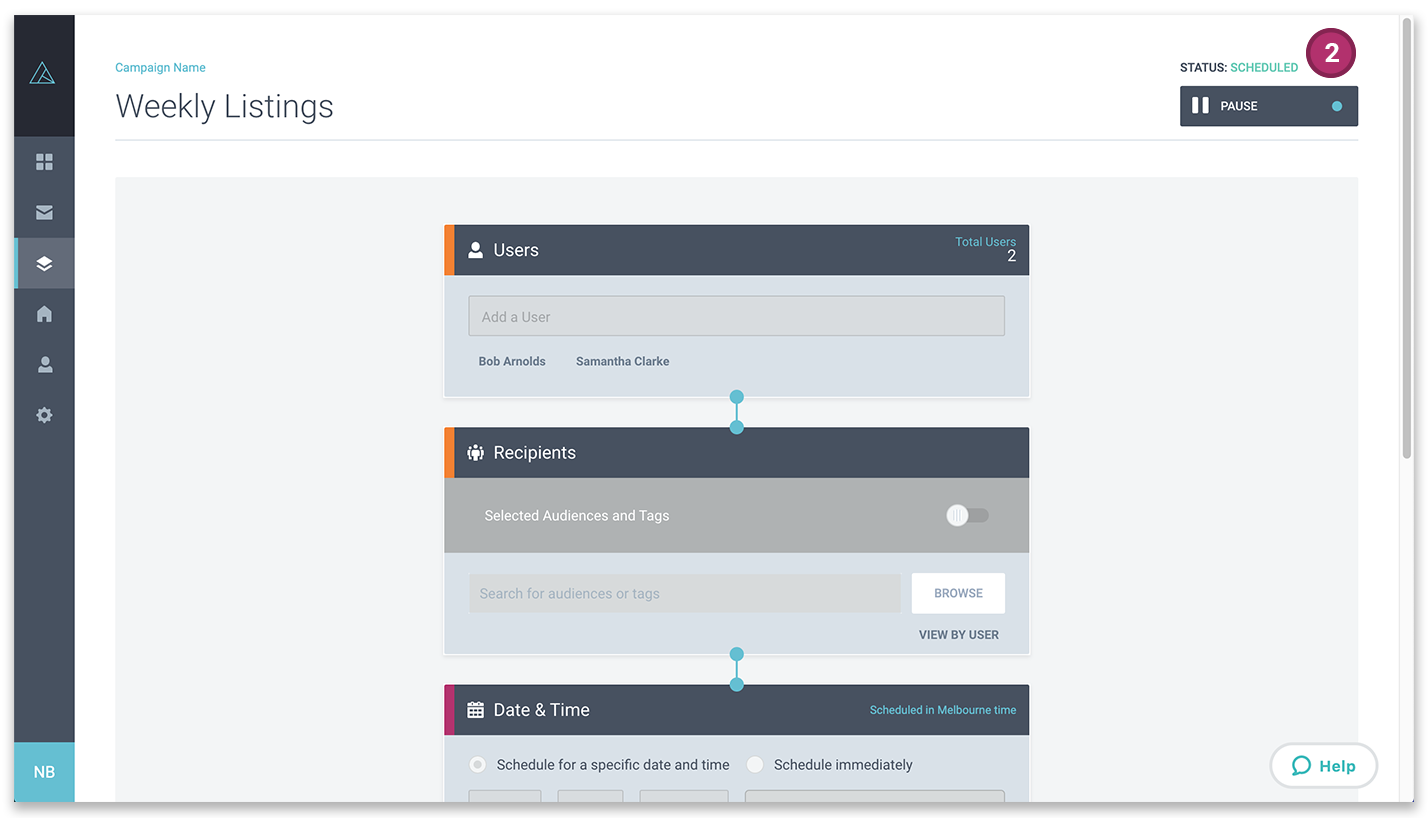The image size is (1428, 818).
Task: Click the triangular app logo in the sidebar
Action: 44,72
